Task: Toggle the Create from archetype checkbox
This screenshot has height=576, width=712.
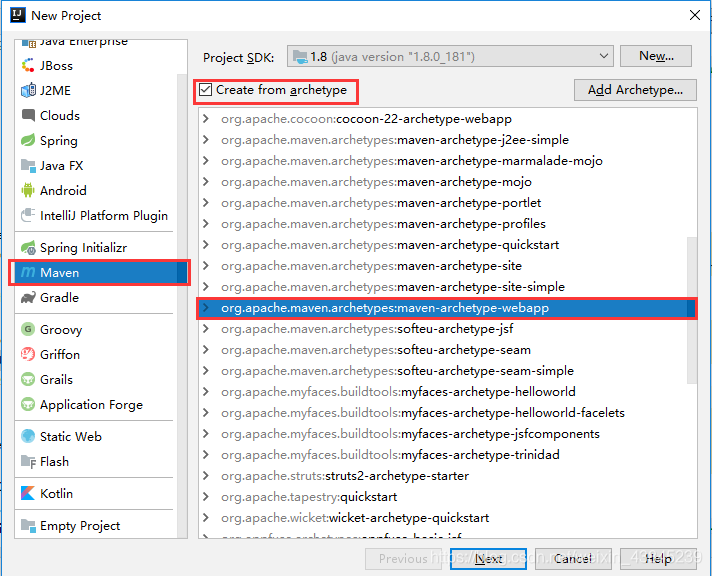Action: (205, 89)
